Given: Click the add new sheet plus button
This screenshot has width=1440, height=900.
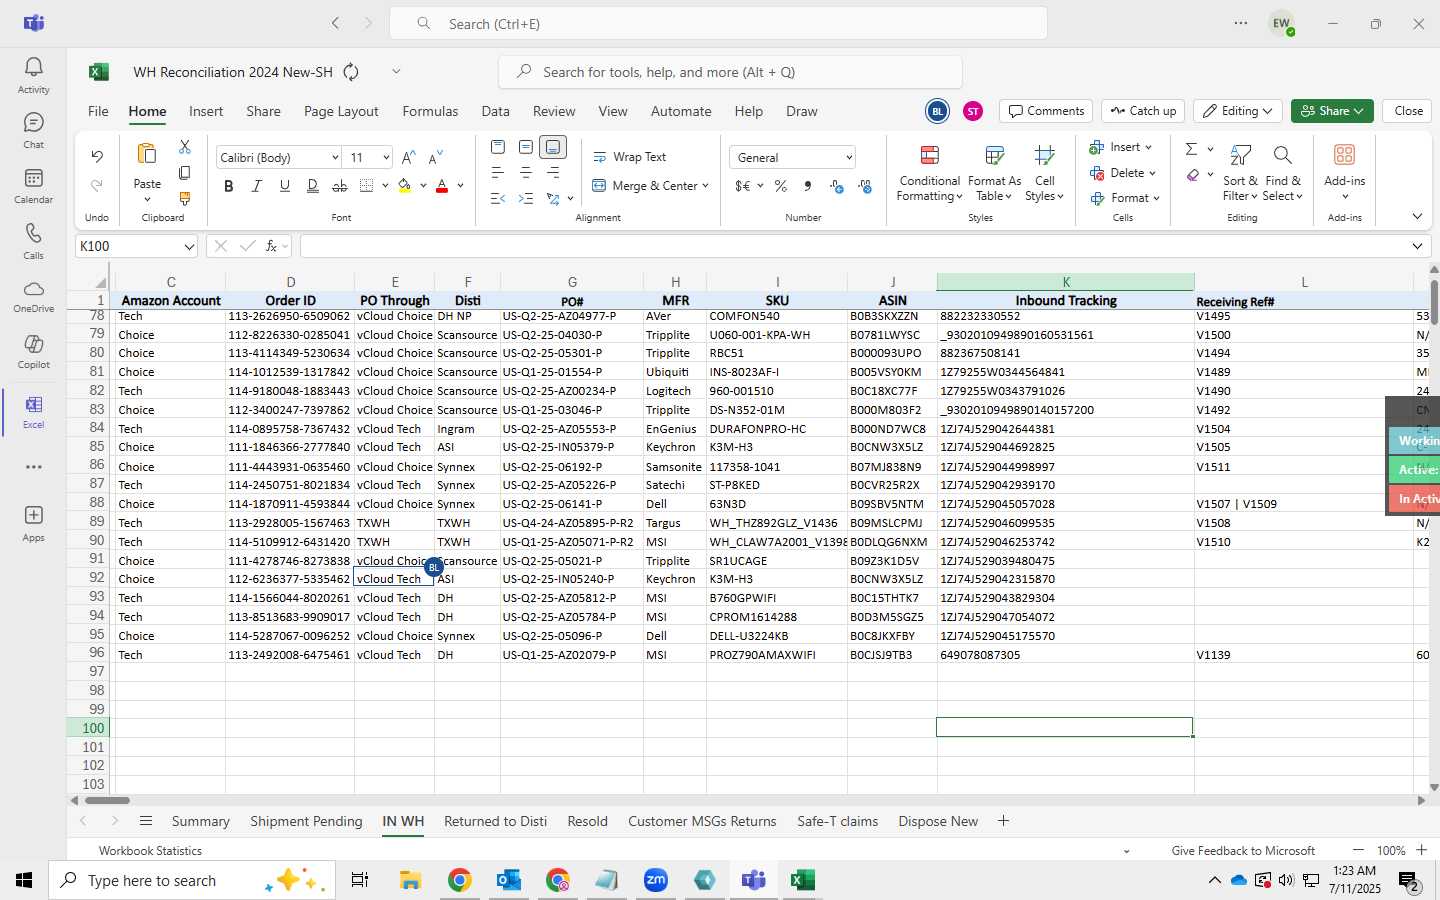Looking at the screenshot, I should (x=1003, y=821).
